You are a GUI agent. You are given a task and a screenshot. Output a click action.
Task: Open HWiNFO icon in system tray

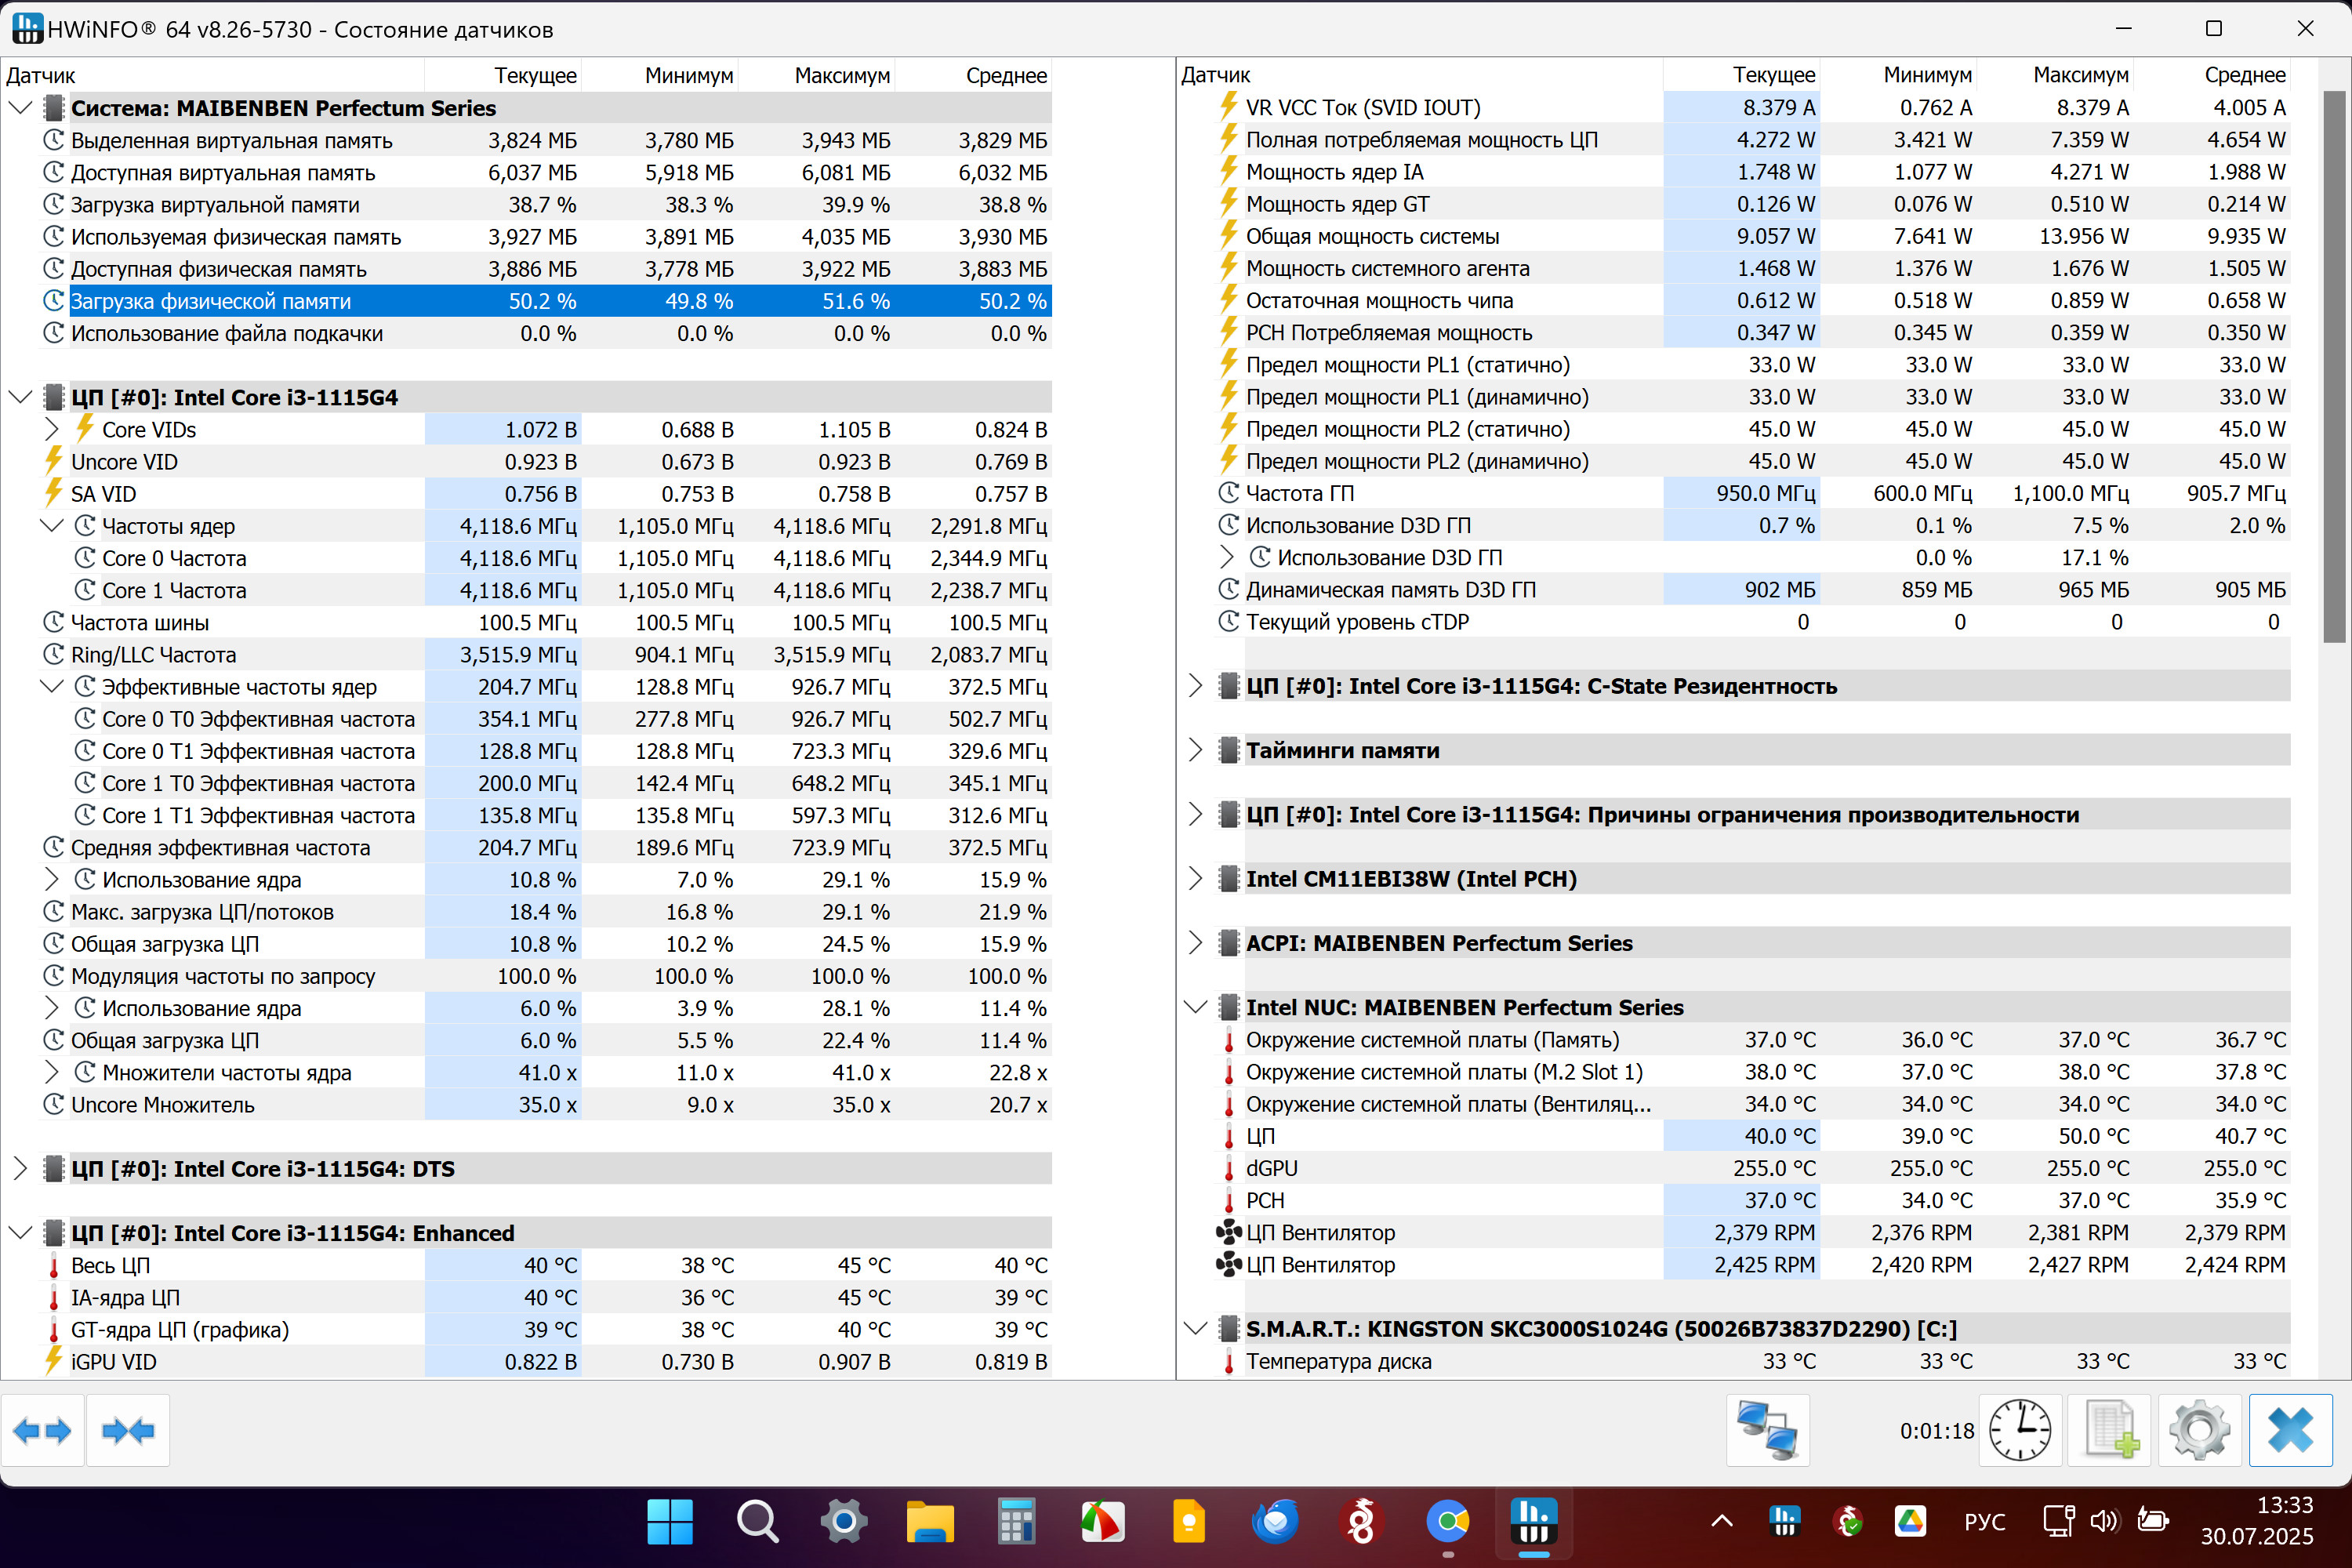pos(1784,1522)
